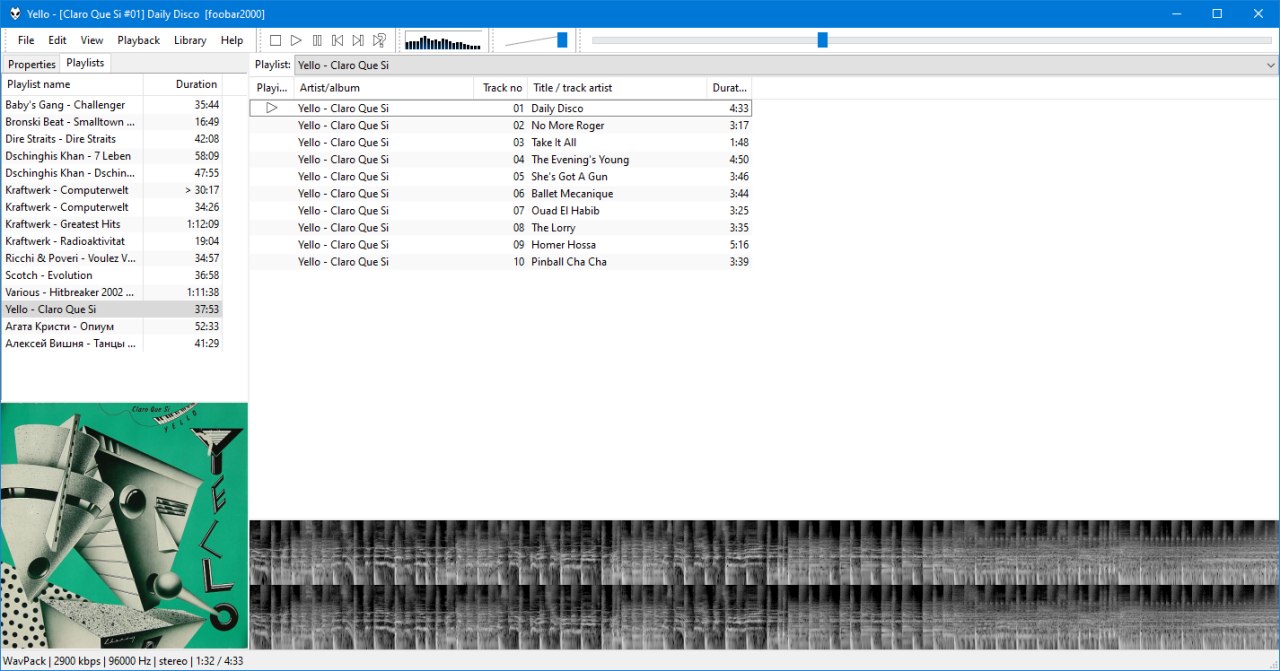This screenshot has width=1280, height=671.
Task: Select Kraftwerk - Greatest Hits playlist
Action: tap(112, 224)
